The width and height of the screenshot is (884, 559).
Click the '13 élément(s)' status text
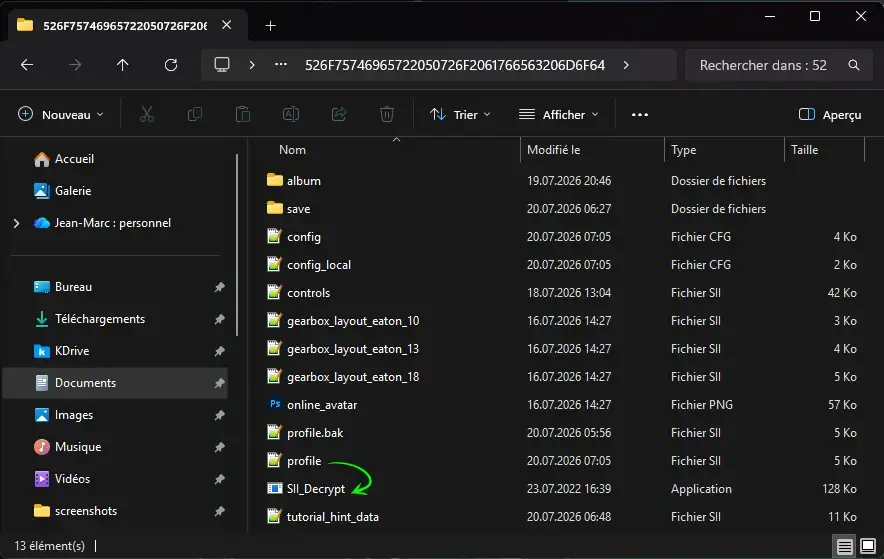tap(50, 546)
